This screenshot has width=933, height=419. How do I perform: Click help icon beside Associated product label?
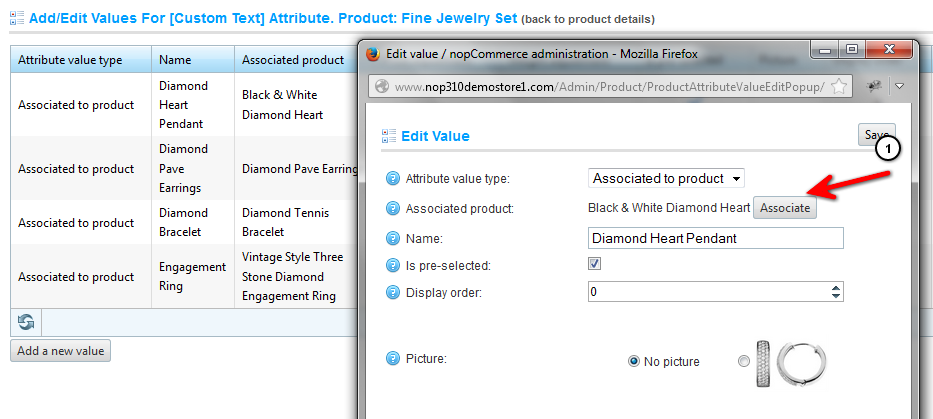393,208
